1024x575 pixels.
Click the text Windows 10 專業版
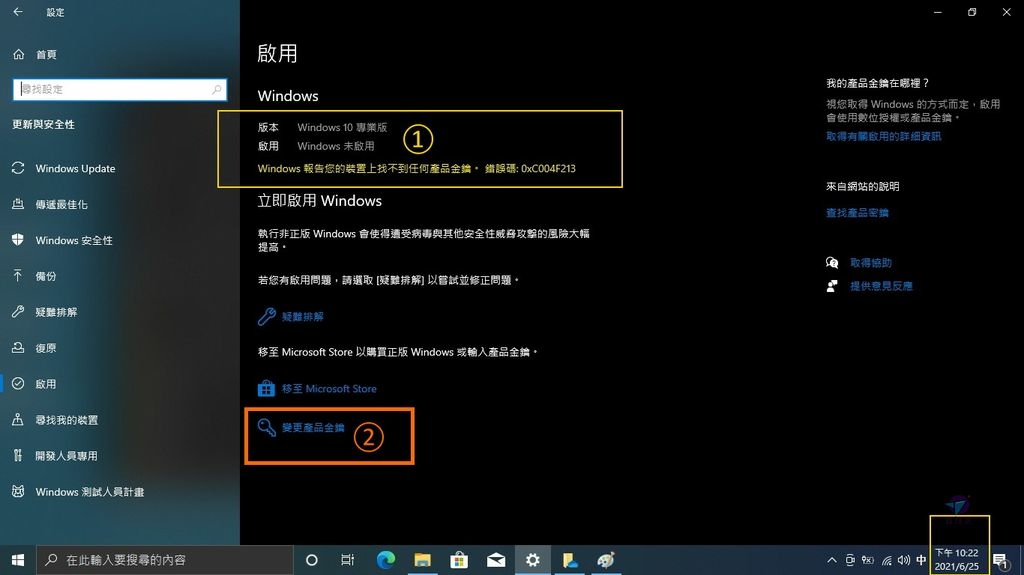(x=342, y=127)
